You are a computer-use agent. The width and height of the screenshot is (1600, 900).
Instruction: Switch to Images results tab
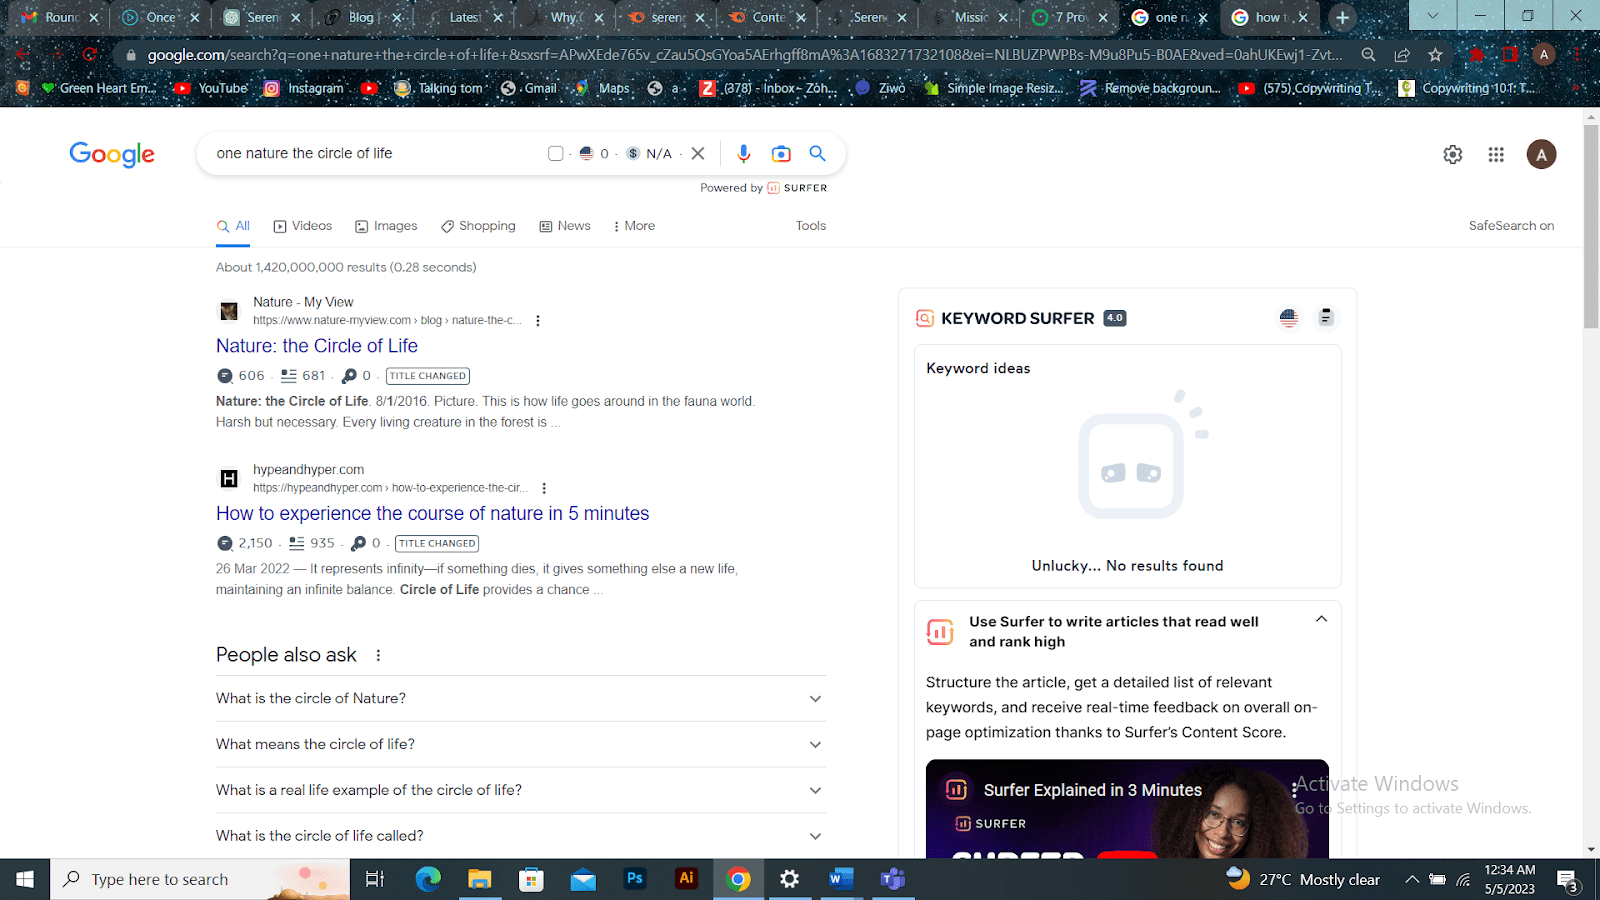386,226
